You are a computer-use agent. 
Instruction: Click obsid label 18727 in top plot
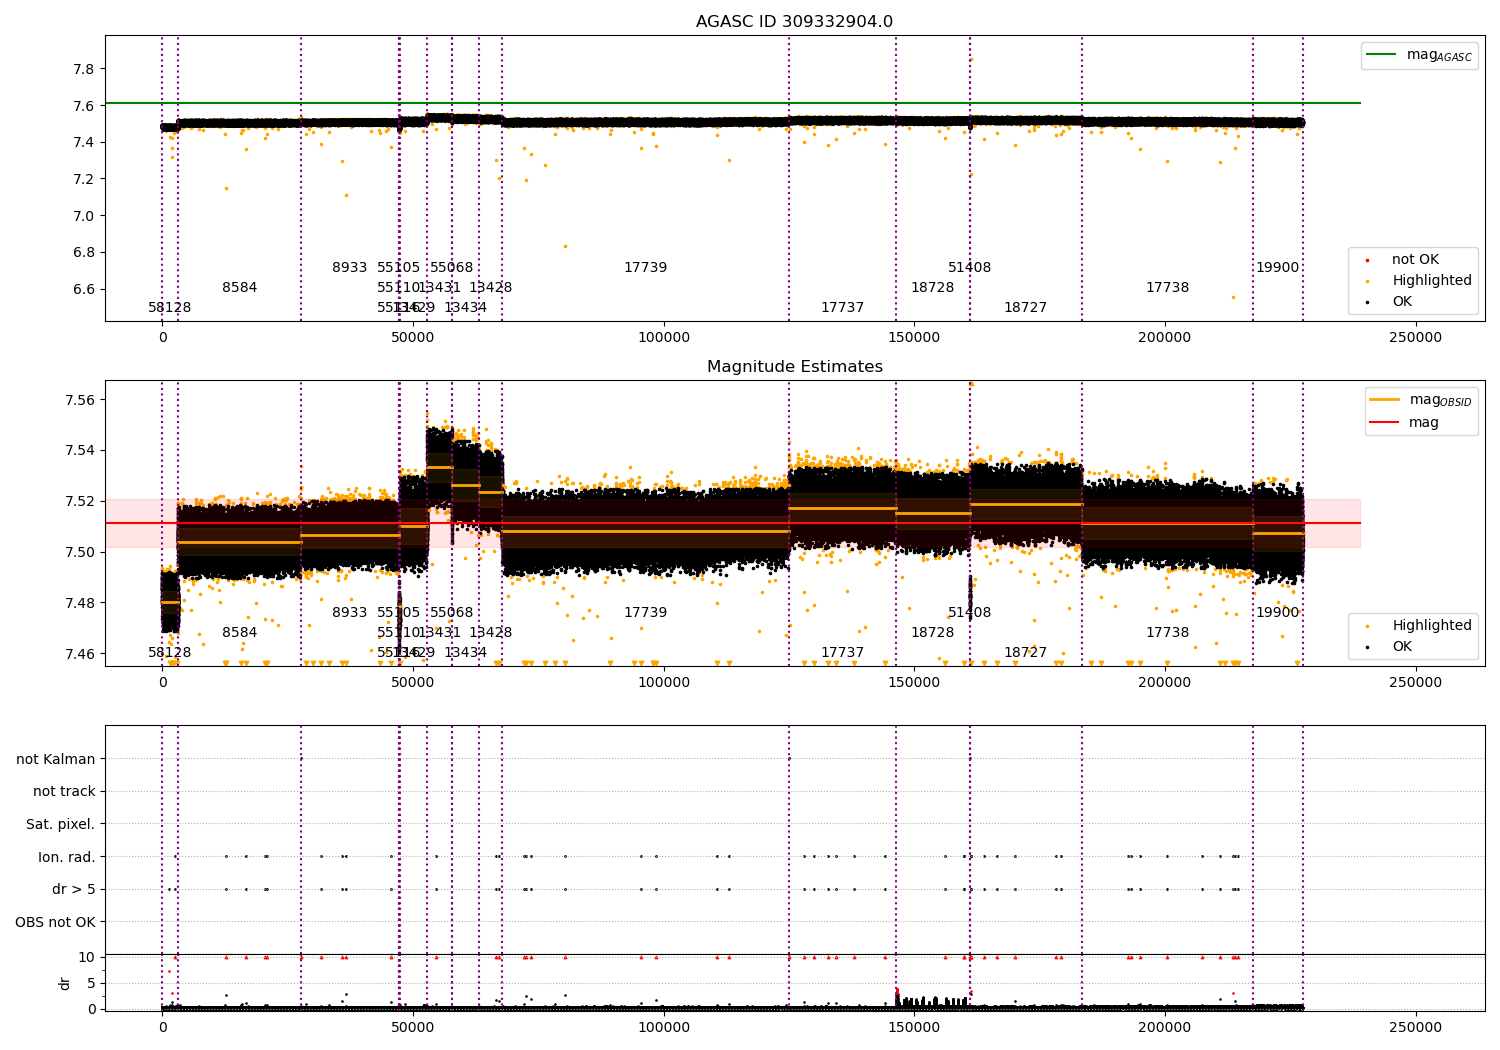(1026, 308)
